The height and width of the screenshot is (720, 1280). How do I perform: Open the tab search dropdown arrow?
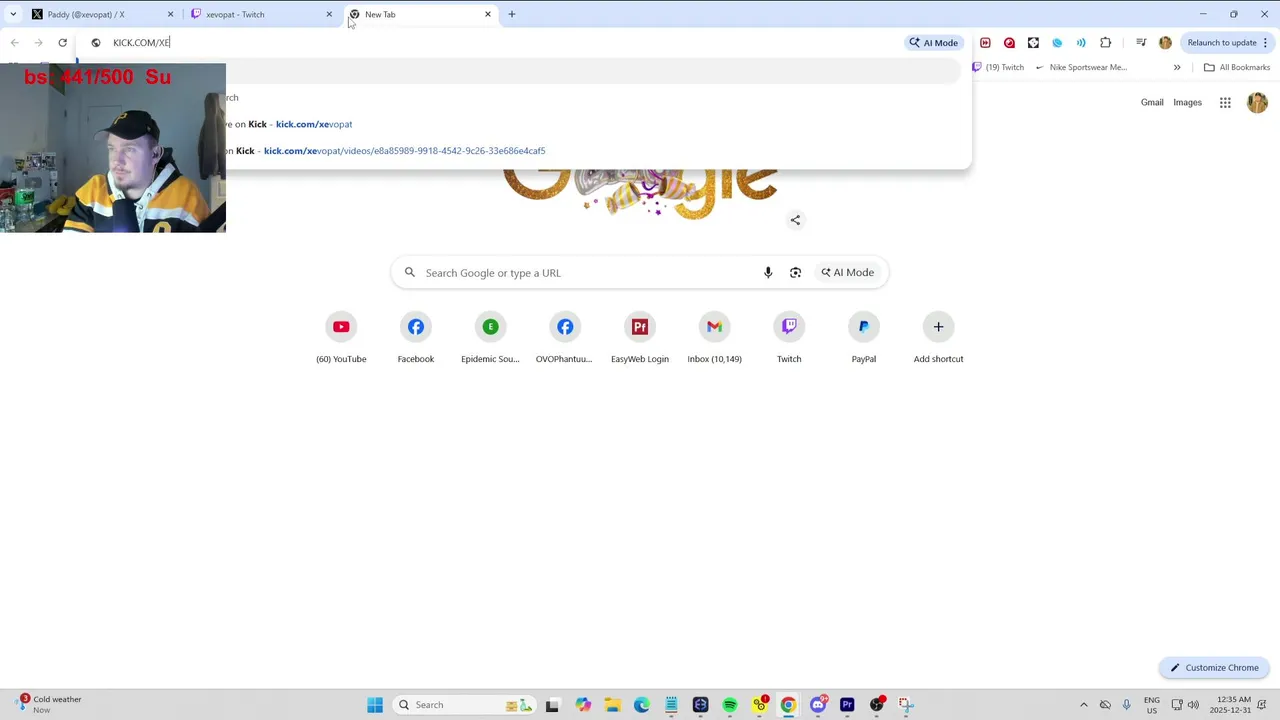click(13, 14)
